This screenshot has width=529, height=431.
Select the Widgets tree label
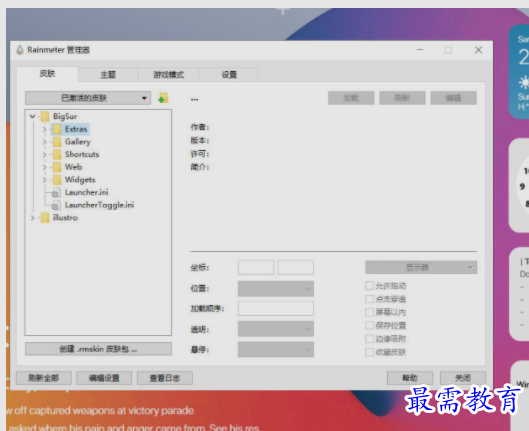[80, 180]
